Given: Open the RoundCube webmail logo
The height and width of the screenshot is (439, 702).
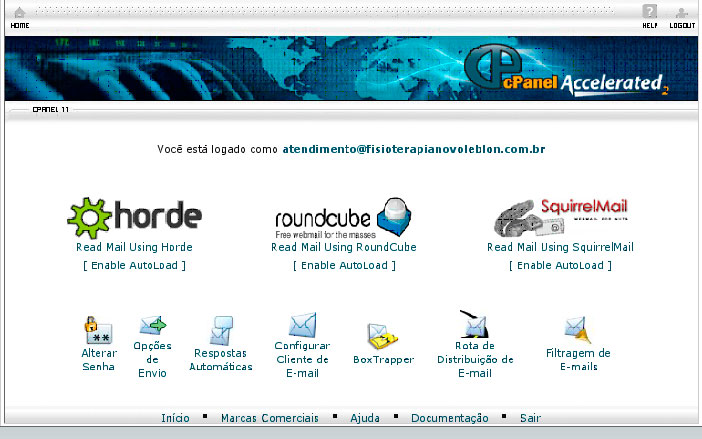Looking at the screenshot, I should pyautogui.click(x=343, y=218).
